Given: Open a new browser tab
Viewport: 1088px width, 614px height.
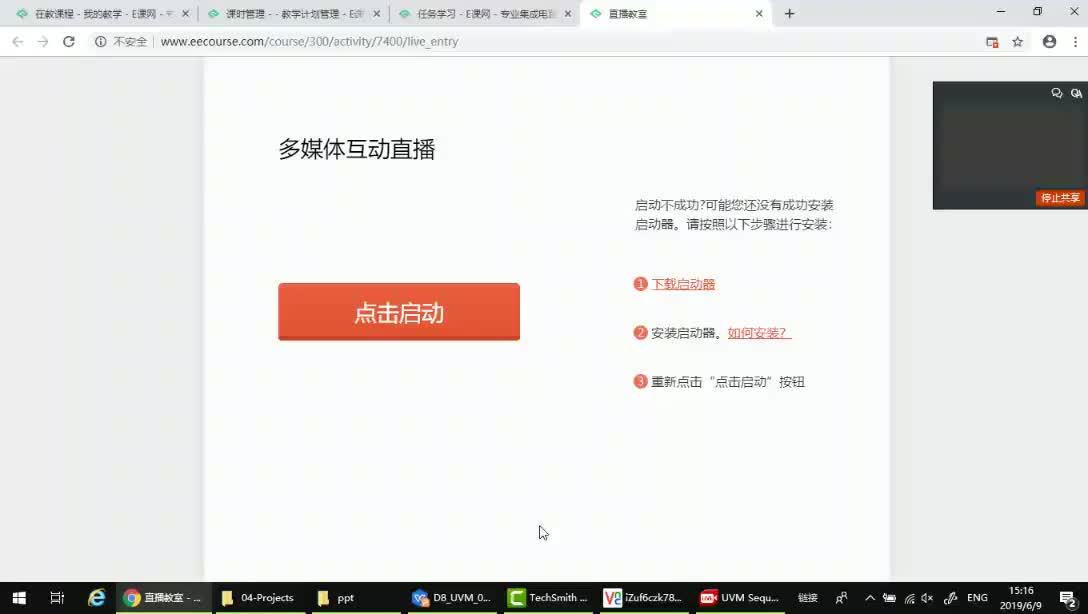Looking at the screenshot, I should coord(789,14).
